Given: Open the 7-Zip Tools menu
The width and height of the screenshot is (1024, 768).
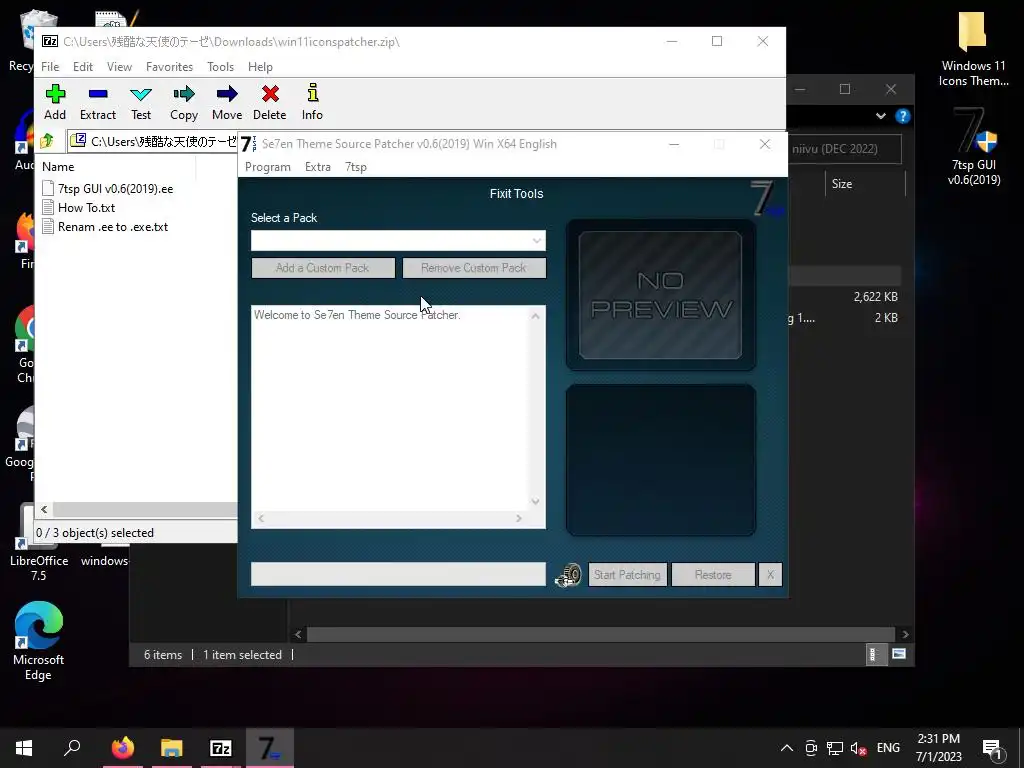Looking at the screenshot, I should 220,67.
